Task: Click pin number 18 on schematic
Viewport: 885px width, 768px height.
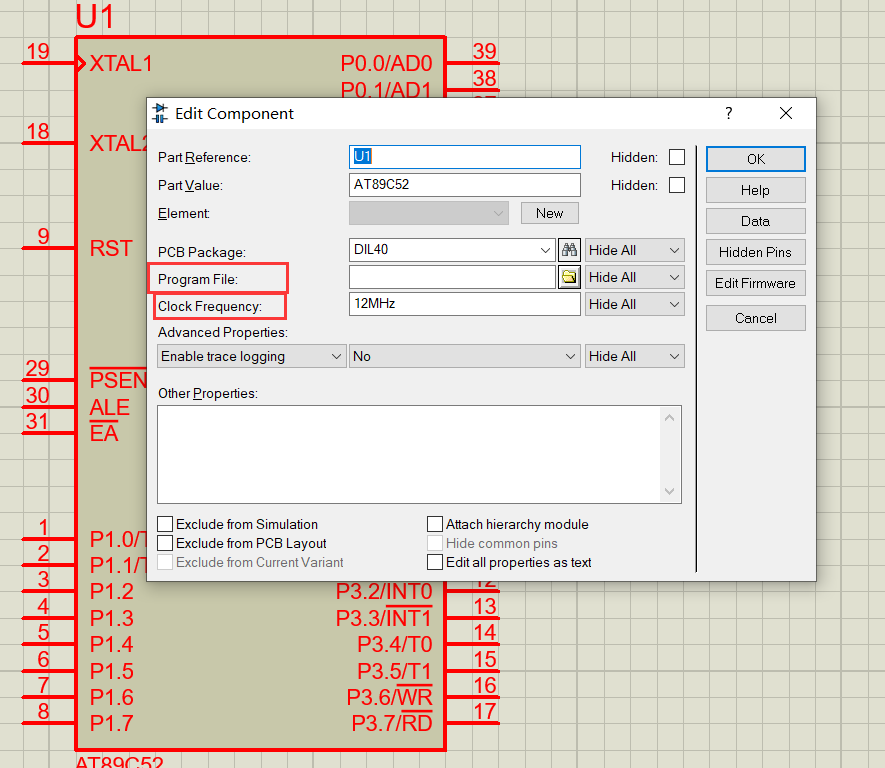Action: pos(38,131)
